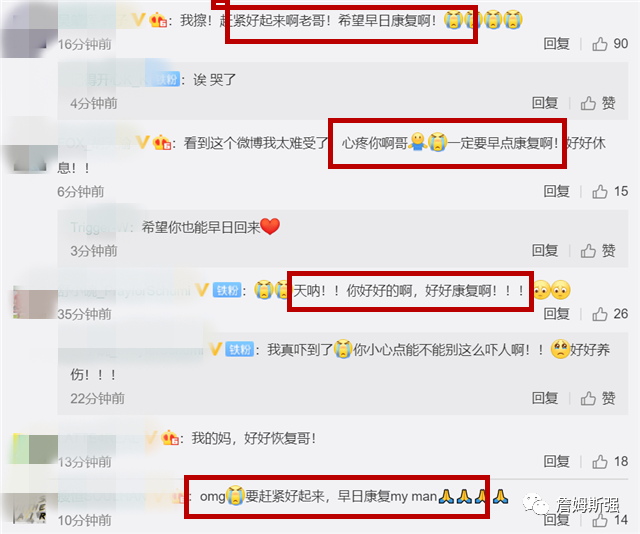Click the blue 铁粉 badge at 35分钟前
The image size is (640, 534).
coord(227,290)
